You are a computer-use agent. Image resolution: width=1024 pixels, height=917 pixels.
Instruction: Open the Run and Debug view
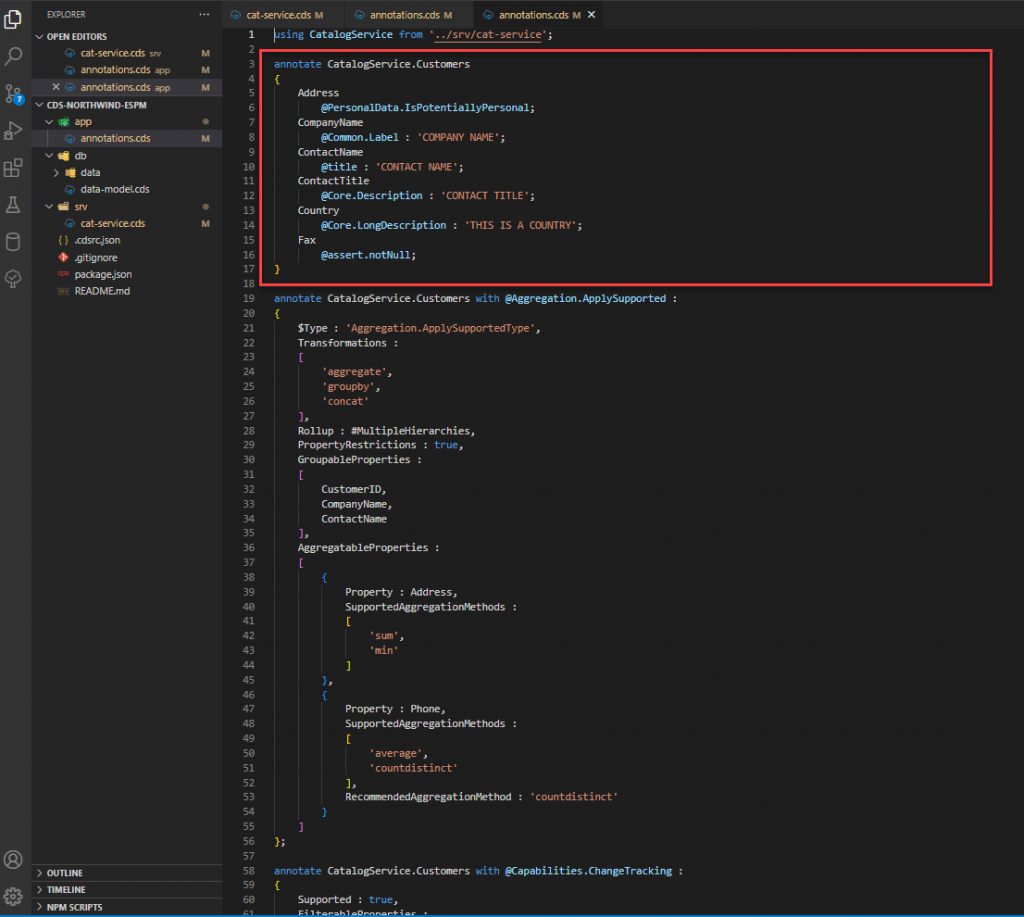point(13,131)
